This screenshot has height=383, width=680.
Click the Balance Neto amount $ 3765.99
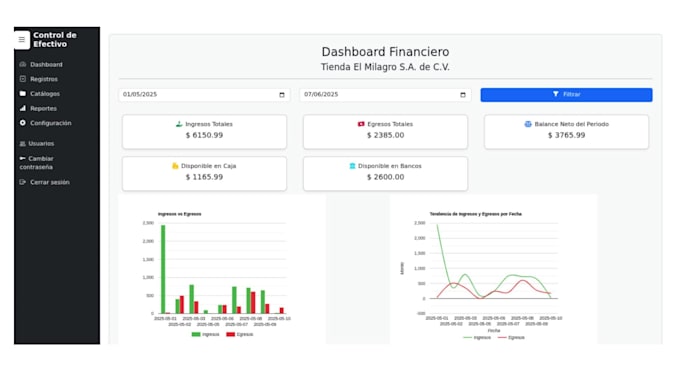566,135
